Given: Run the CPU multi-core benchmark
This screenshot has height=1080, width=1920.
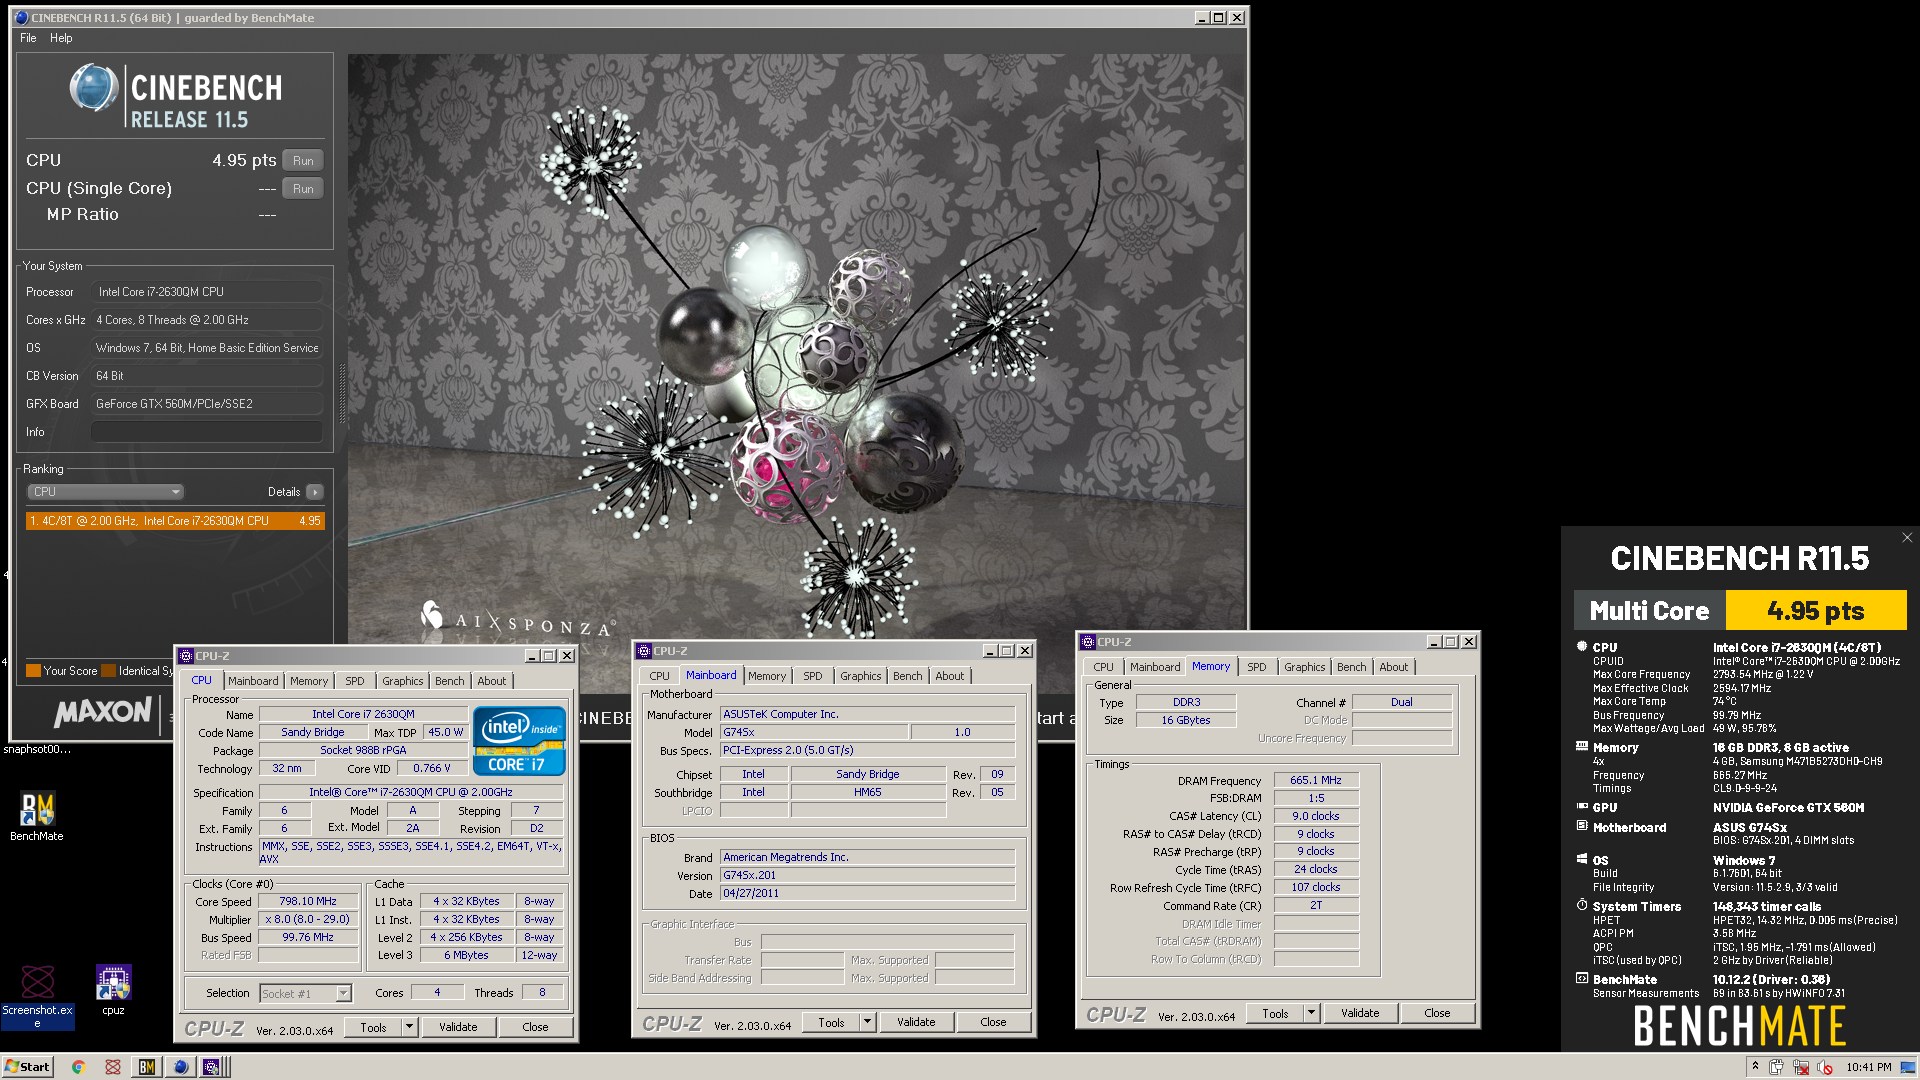Looking at the screenshot, I should [303, 161].
